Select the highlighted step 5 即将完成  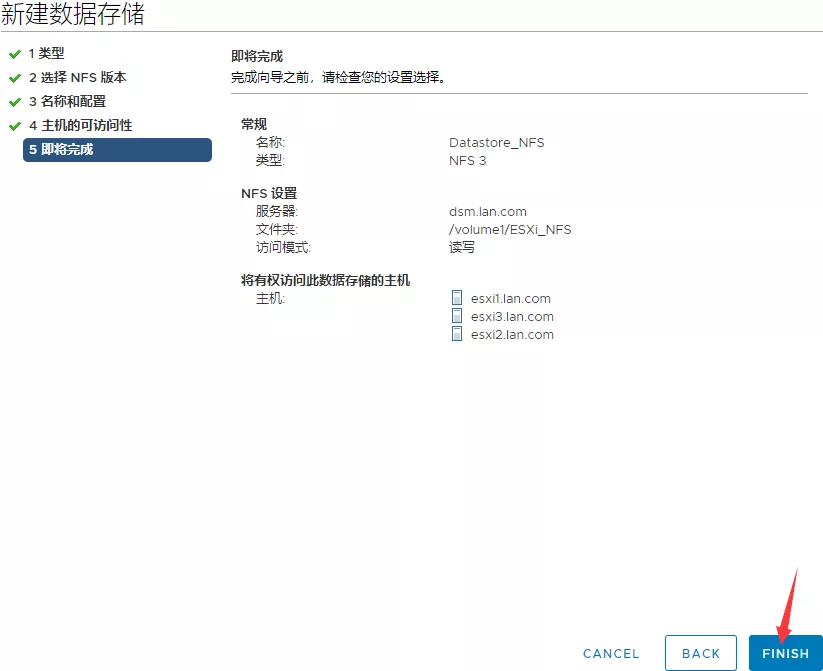(x=117, y=150)
